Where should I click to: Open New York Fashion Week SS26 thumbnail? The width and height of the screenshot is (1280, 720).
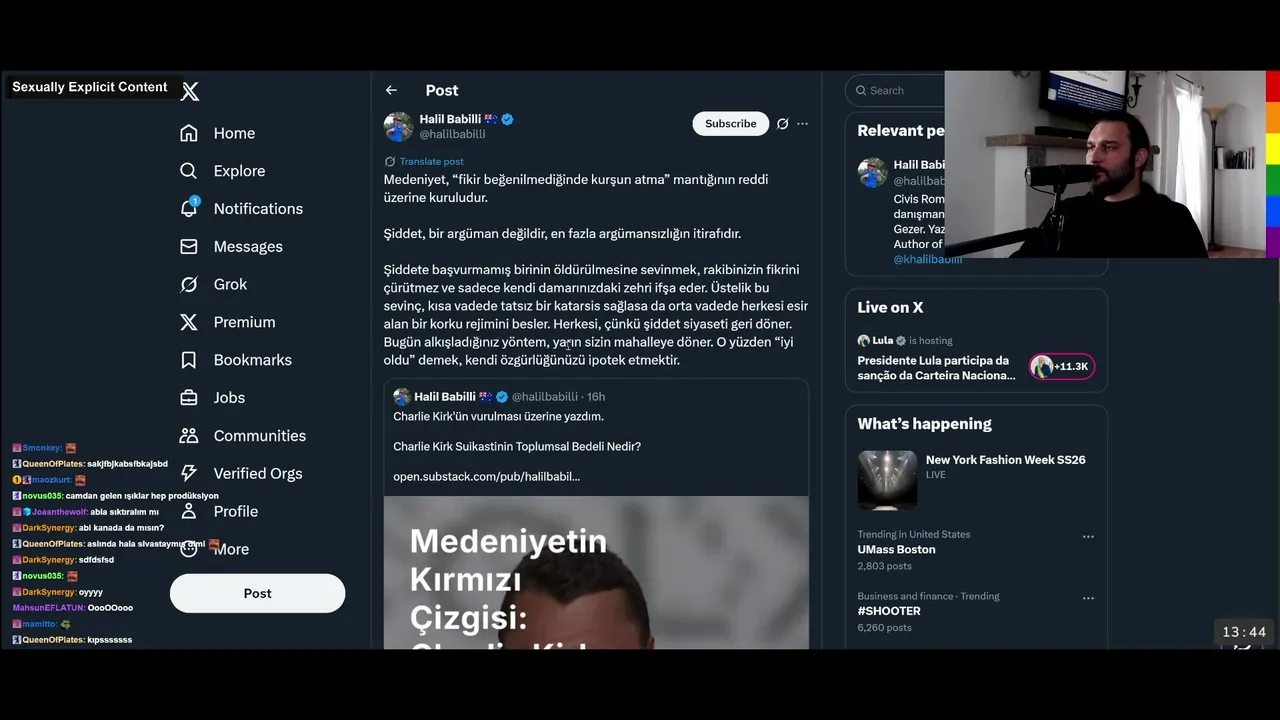pos(887,481)
